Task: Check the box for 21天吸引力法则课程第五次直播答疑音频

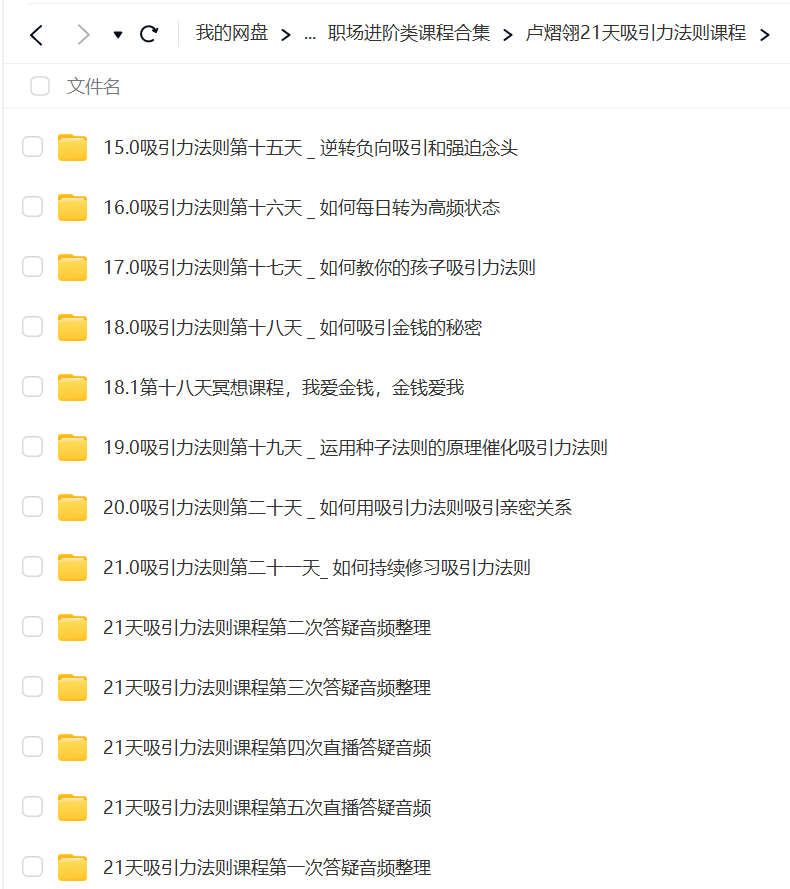Action: [x=32, y=806]
